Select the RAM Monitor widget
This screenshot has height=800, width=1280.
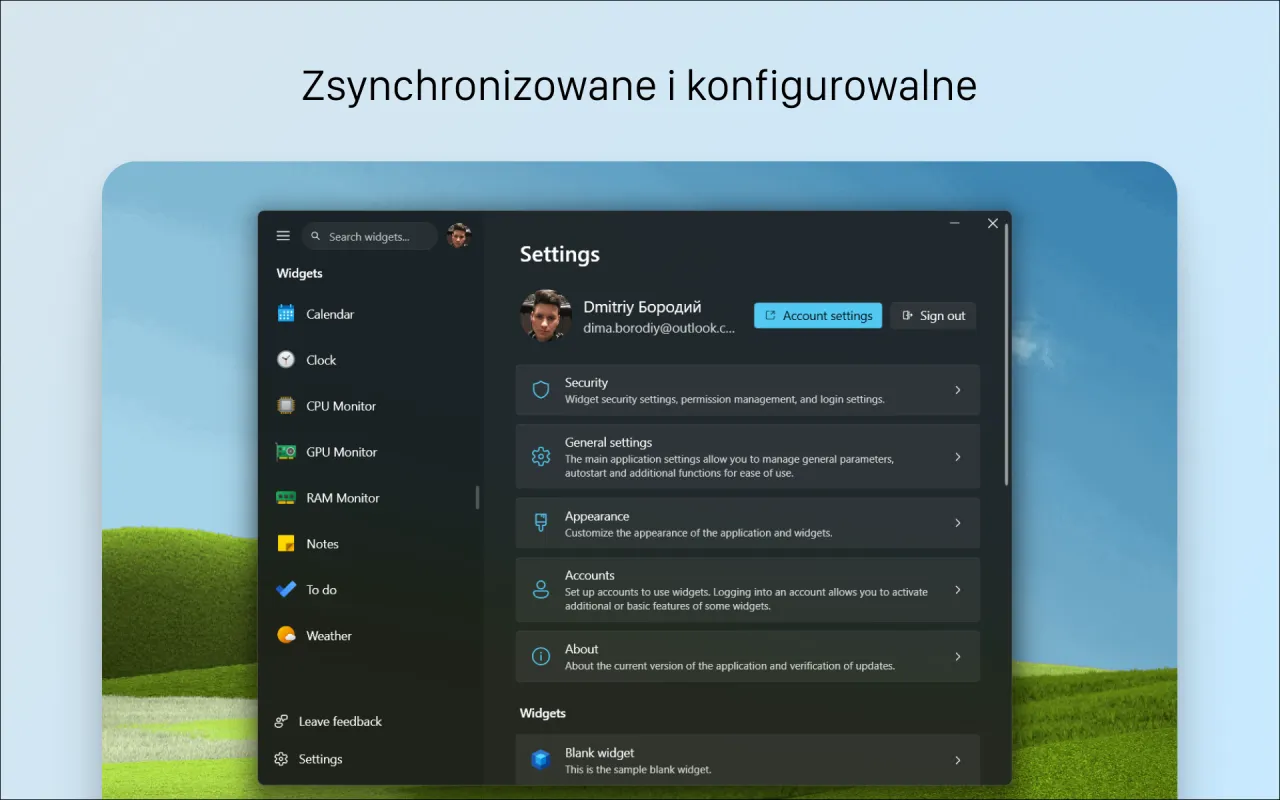[x=342, y=497]
